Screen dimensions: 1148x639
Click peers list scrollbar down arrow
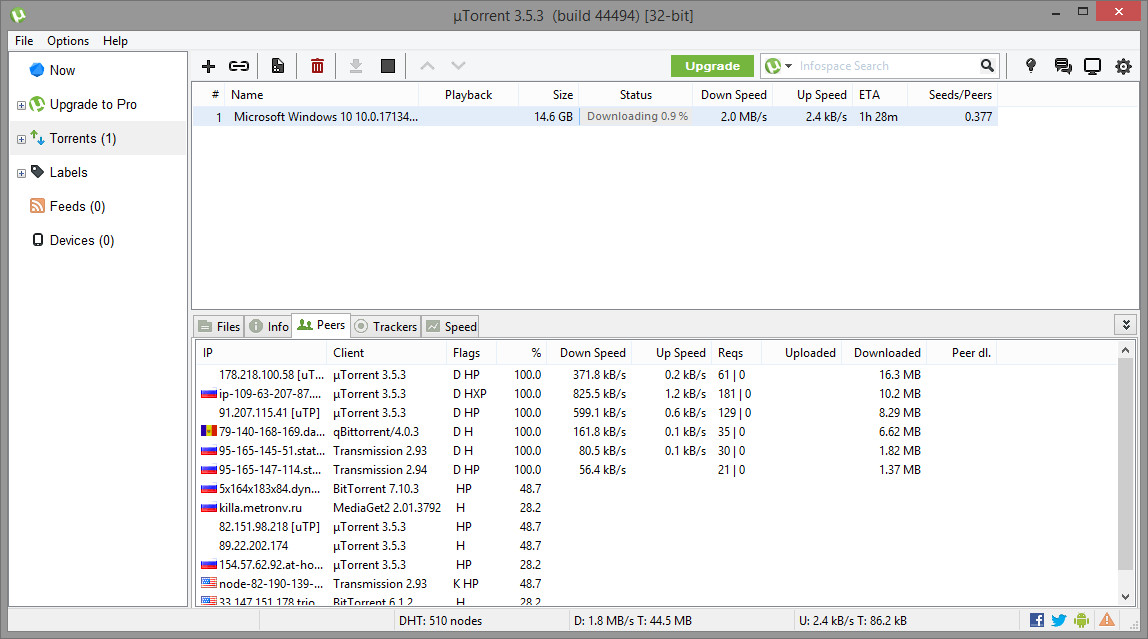click(x=1125, y=597)
